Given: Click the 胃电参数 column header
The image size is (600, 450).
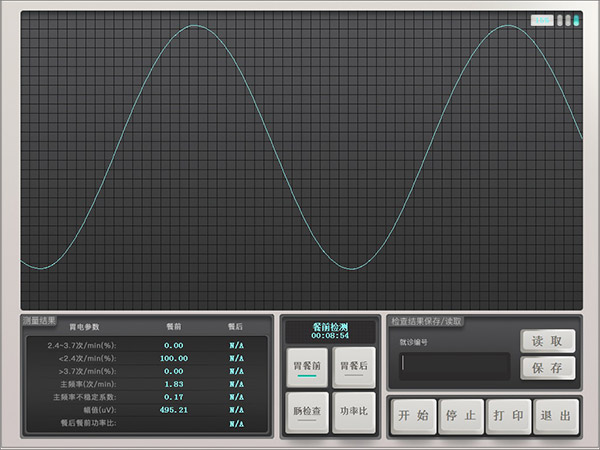Looking at the screenshot, I should (84, 327).
